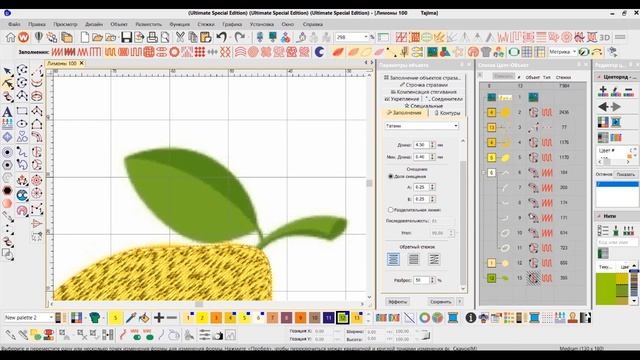This screenshot has height=360, width=640.
Task: Increase the stitch Length spinner value
Action: pos(432,143)
